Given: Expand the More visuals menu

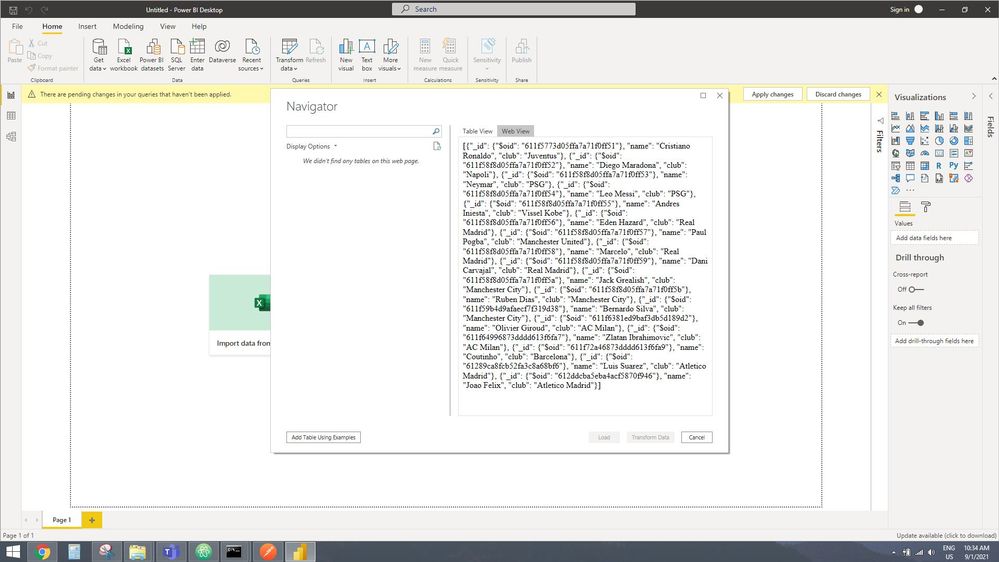Looking at the screenshot, I should [x=390, y=55].
